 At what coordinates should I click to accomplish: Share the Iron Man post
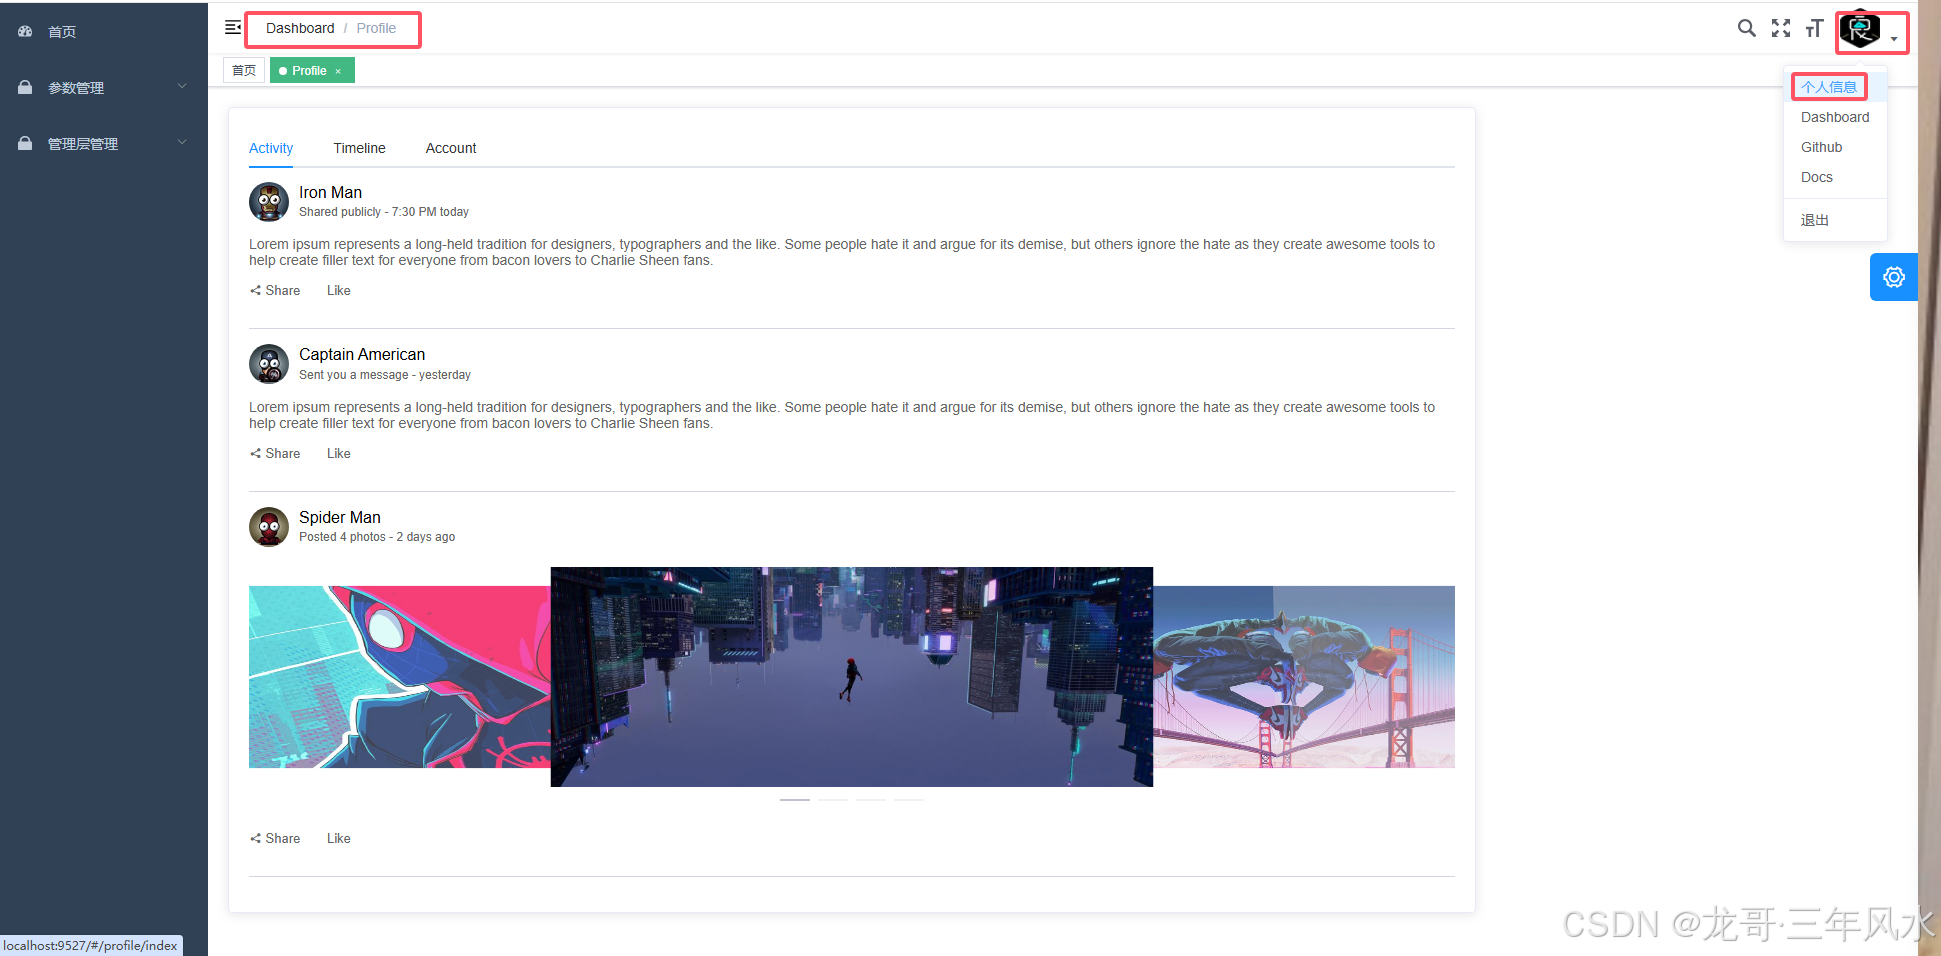coord(275,291)
